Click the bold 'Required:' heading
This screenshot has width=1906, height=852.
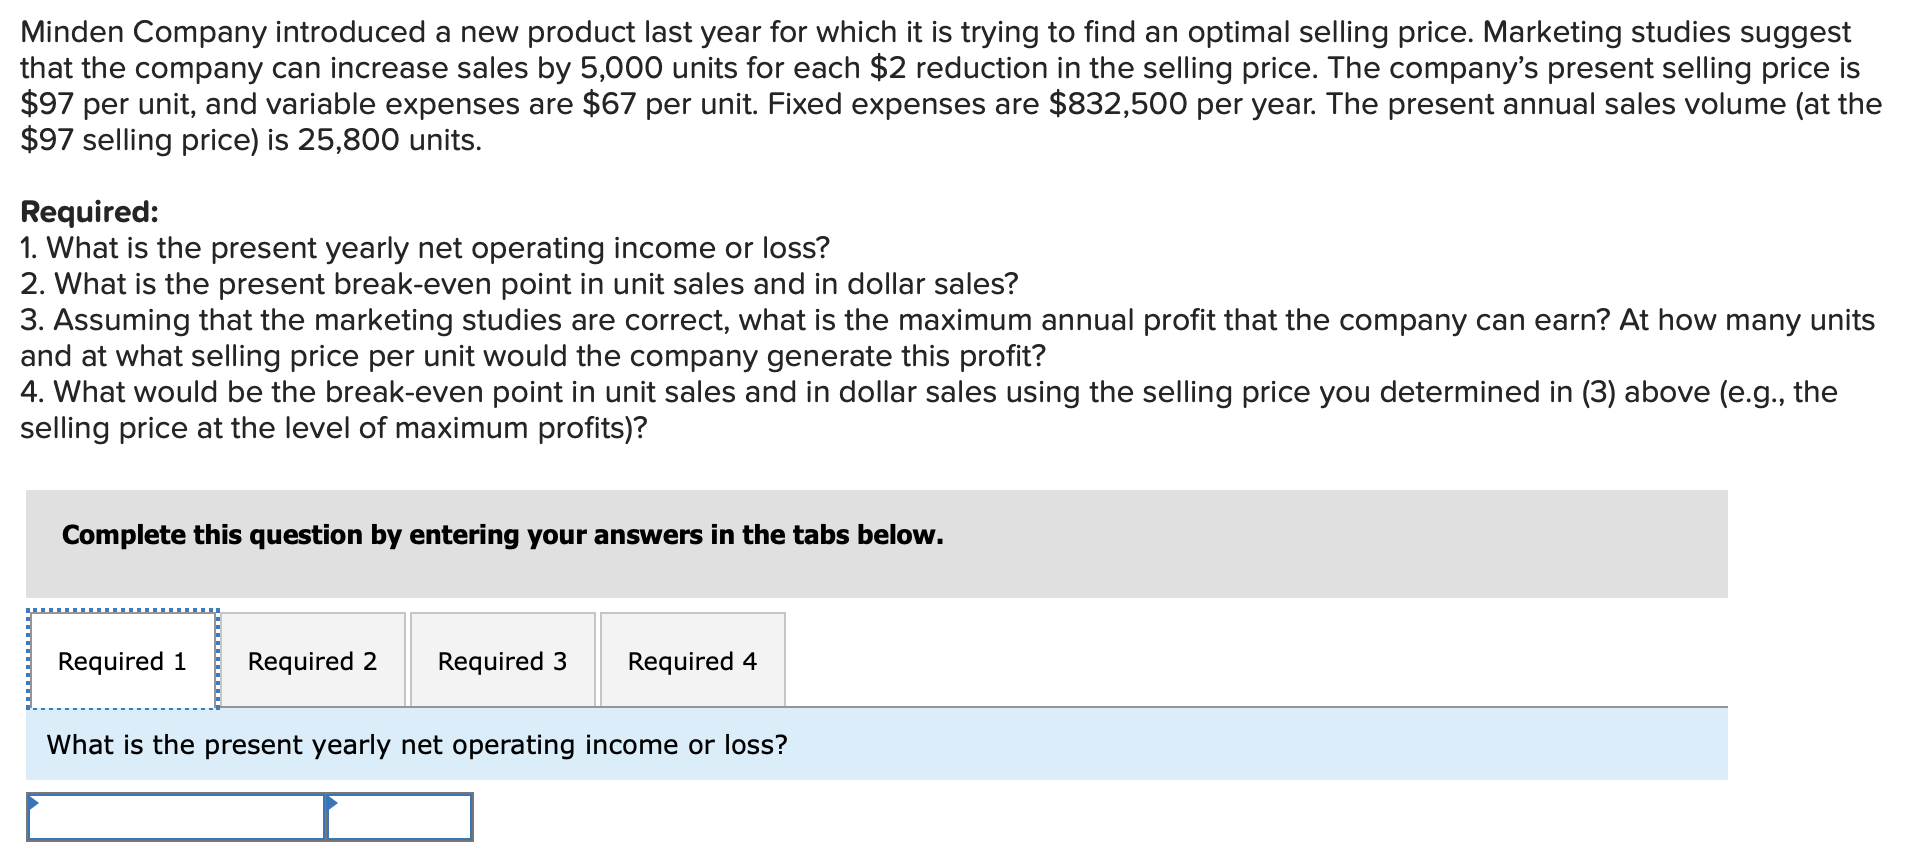89,212
